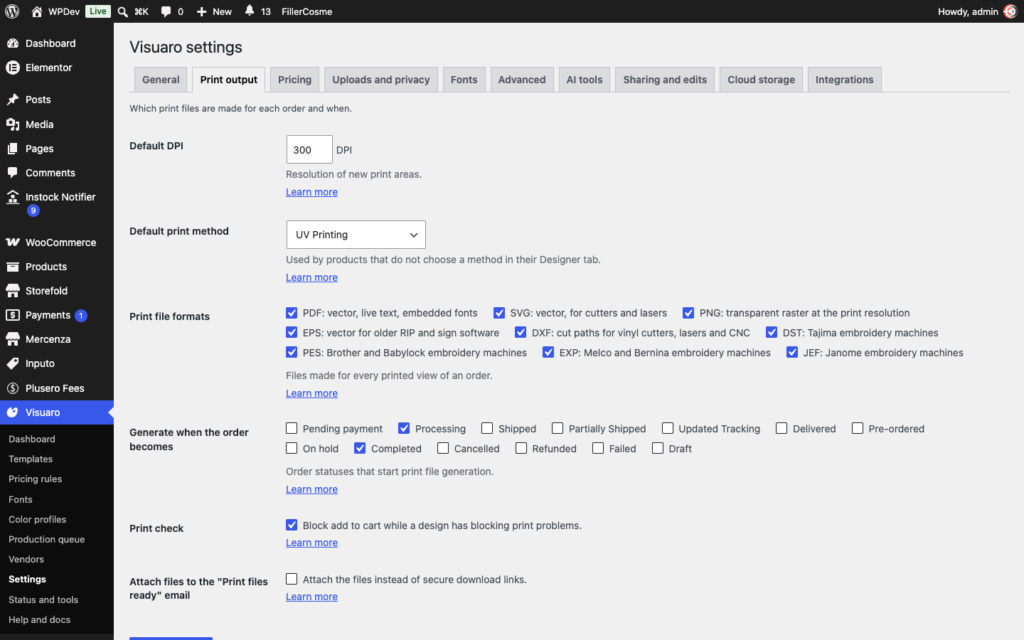Check the Delivered order status

point(781,428)
